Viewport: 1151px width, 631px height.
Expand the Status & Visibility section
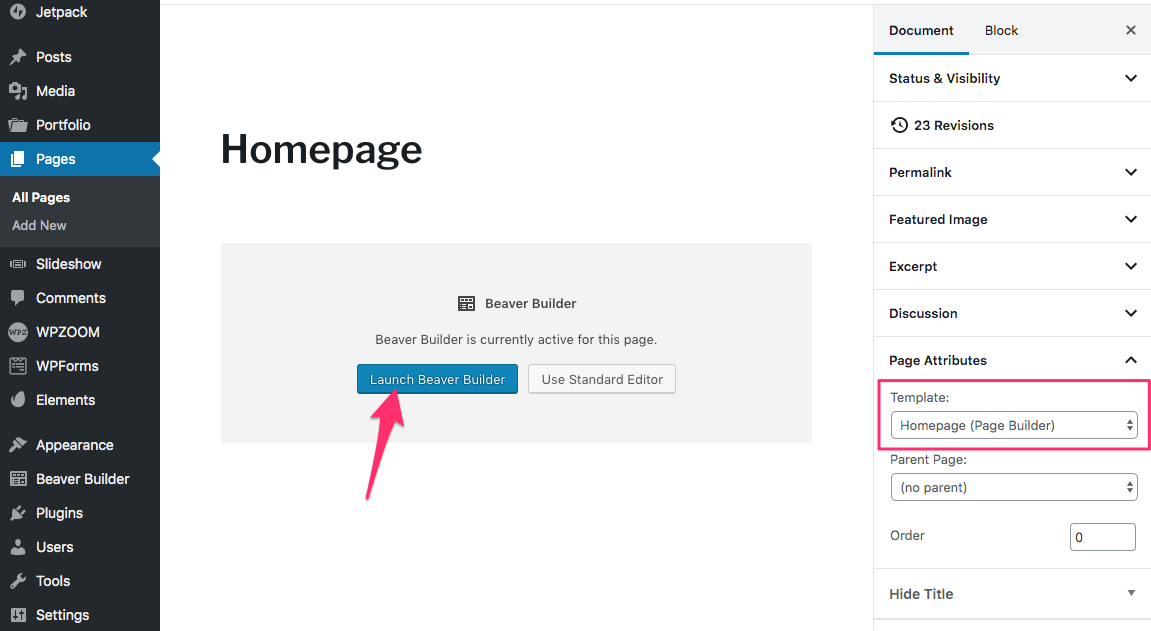coord(1012,79)
